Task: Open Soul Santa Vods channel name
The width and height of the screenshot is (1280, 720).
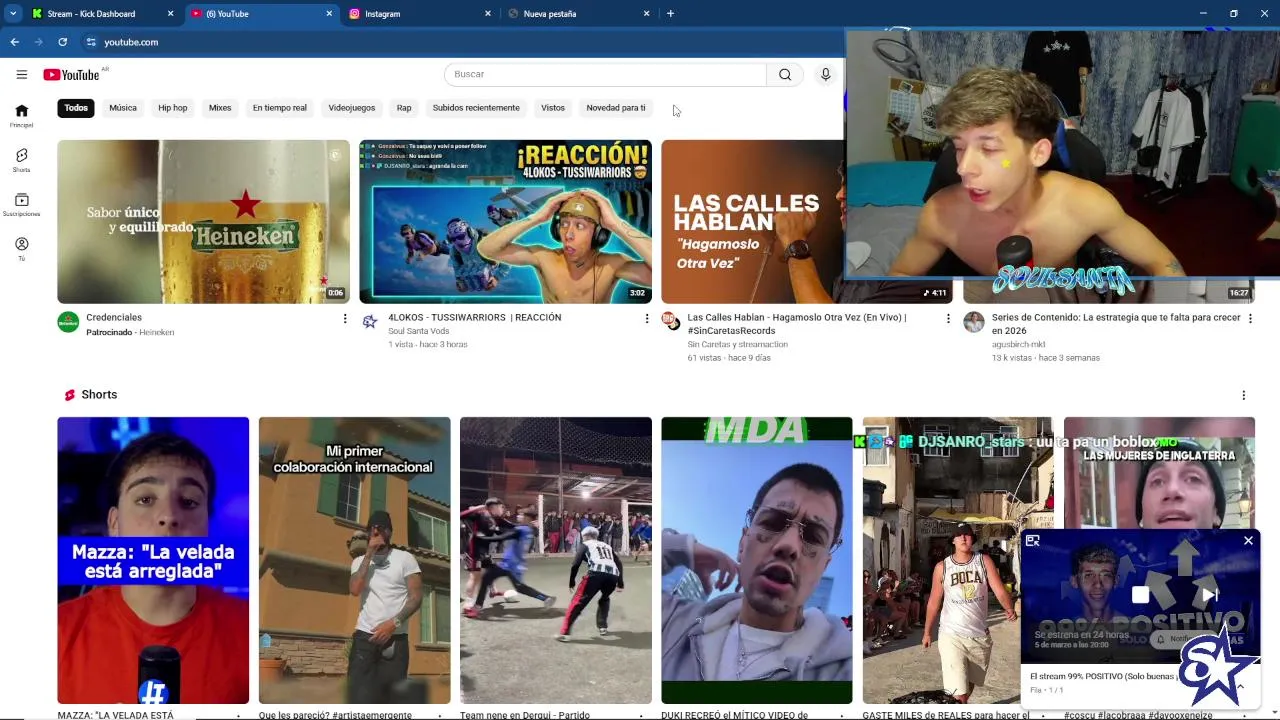Action: (419, 331)
